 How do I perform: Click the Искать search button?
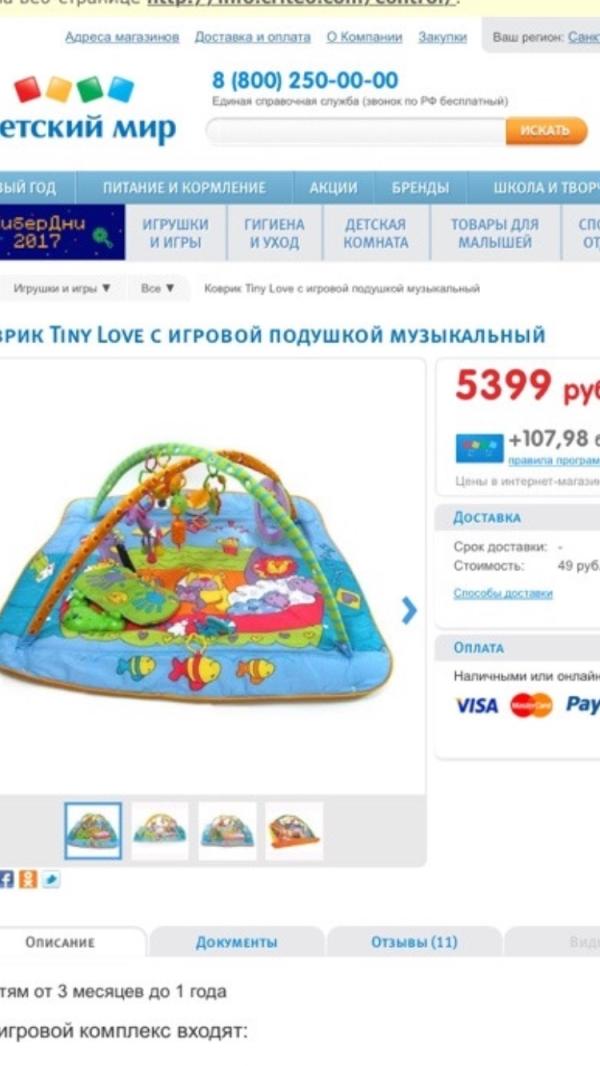coord(546,131)
